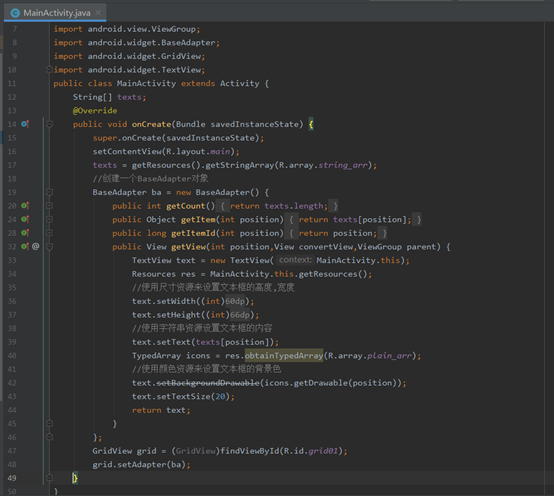The height and width of the screenshot is (496, 554).
Task: Click the Java class icon on MainActivity.java tab
Action: [15, 13]
